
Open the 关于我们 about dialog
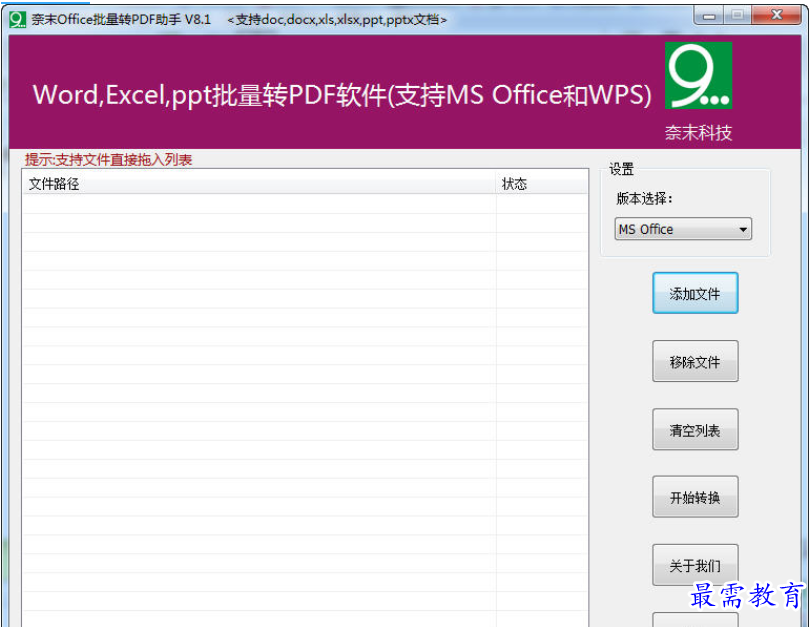695,565
